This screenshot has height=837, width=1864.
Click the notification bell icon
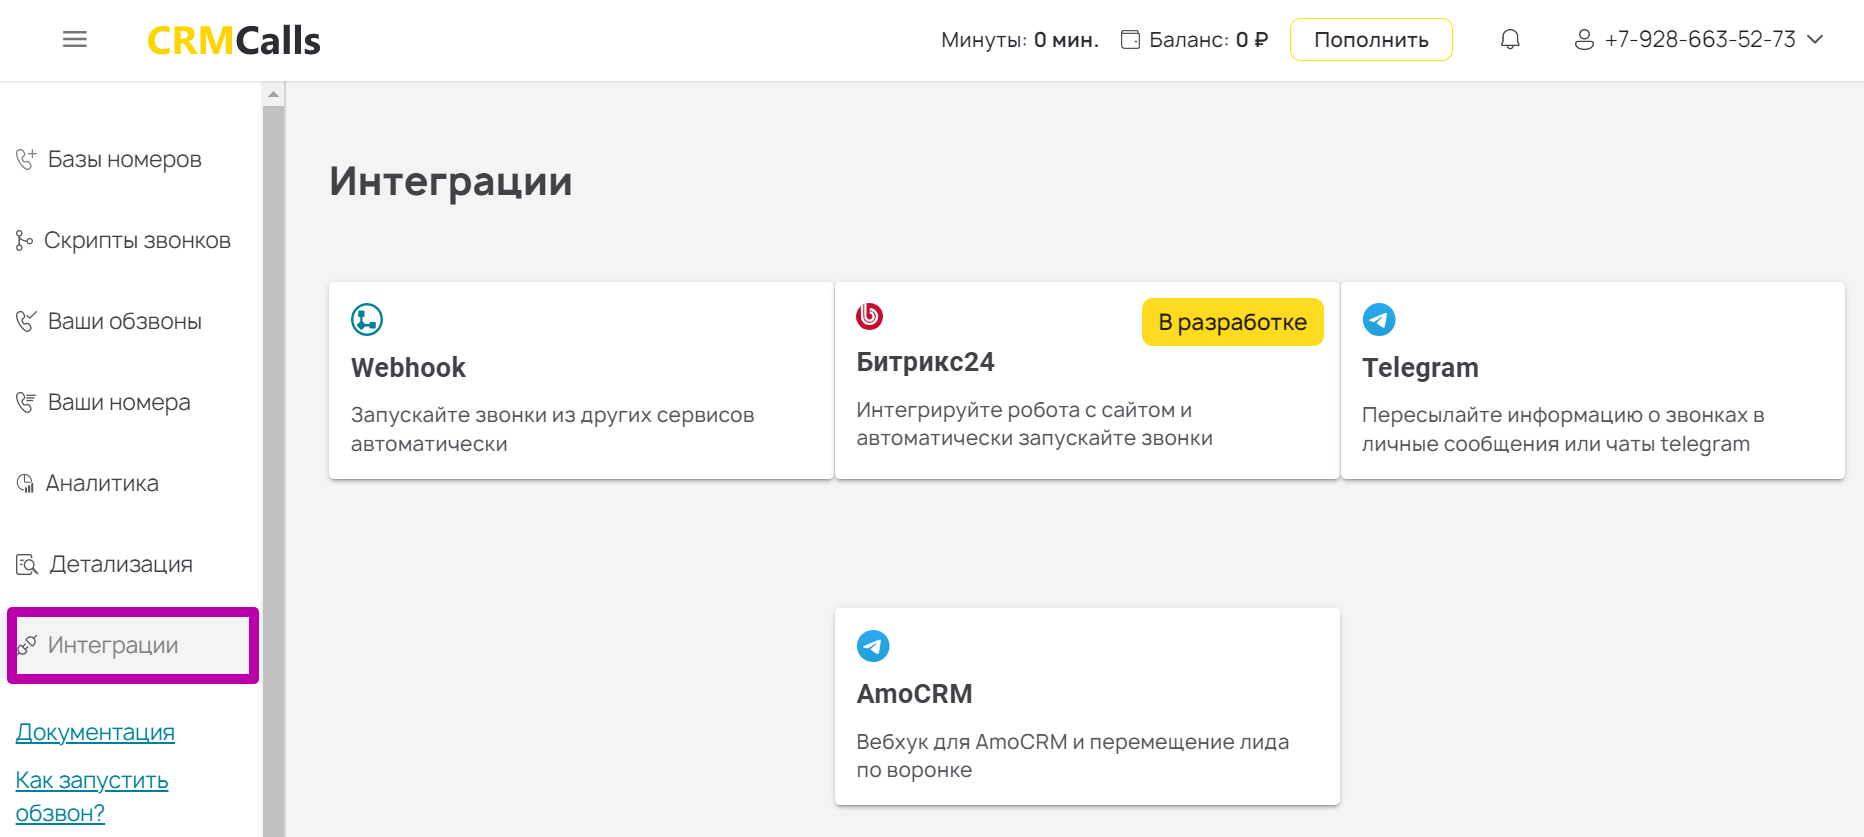click(x=1510, y=40)
